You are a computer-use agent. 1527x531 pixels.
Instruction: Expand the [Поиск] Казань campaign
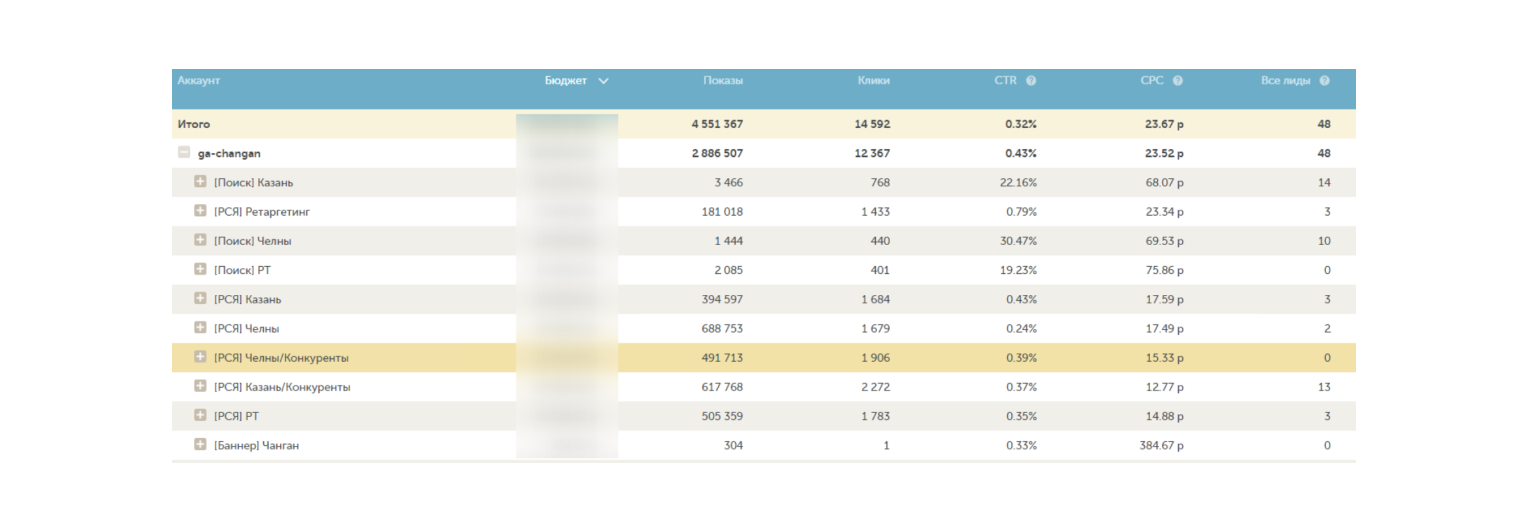tap(200, 182)
